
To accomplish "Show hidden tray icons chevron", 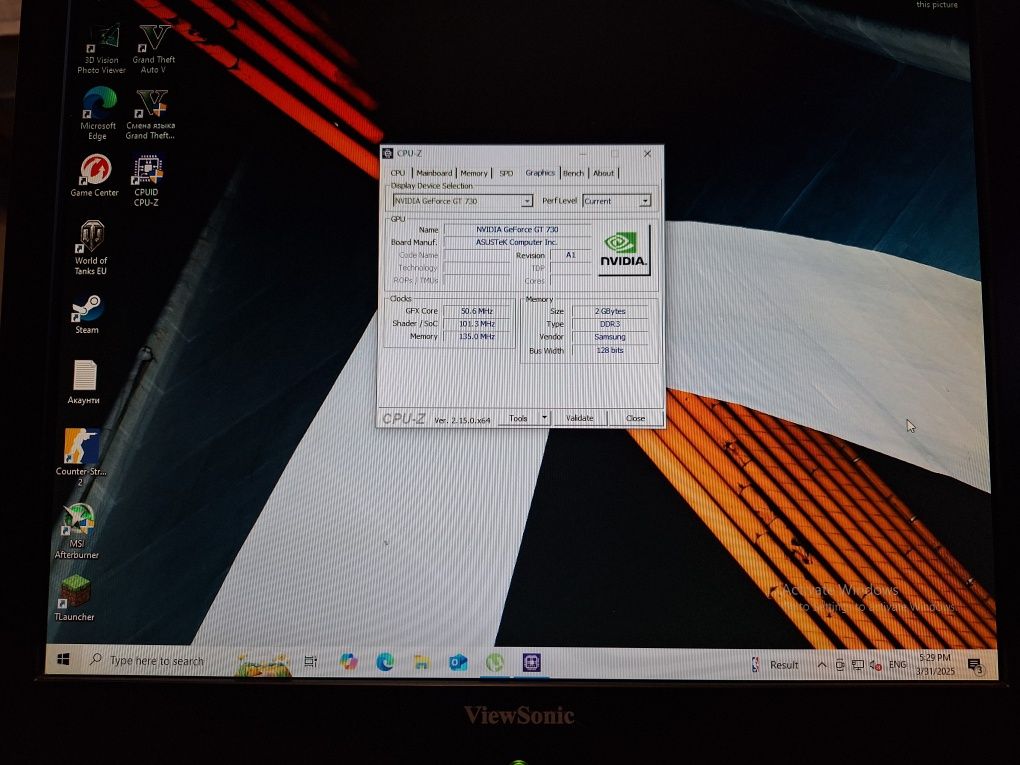I will (822, 665).
